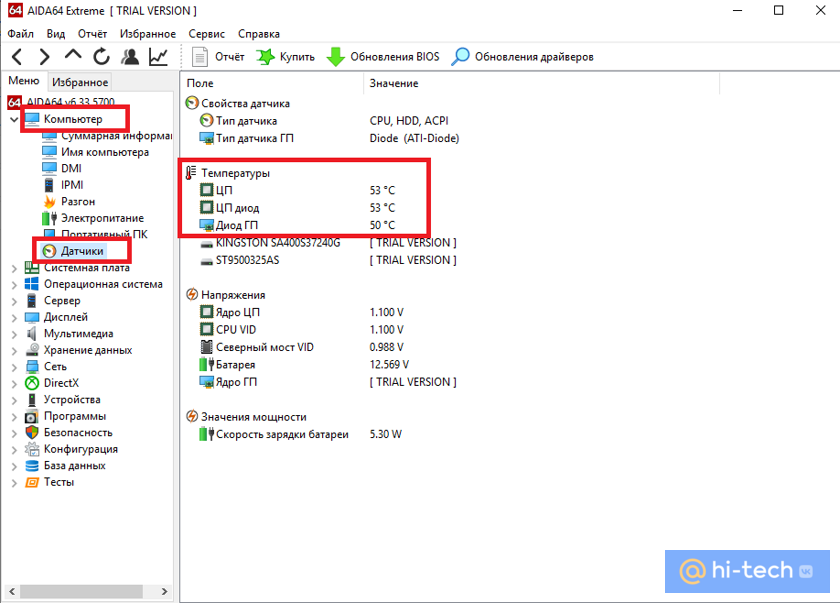The width and height of the screenshot is (840, 603).
Task: Expand the Хранение данных node
Action: pos(14,351)
